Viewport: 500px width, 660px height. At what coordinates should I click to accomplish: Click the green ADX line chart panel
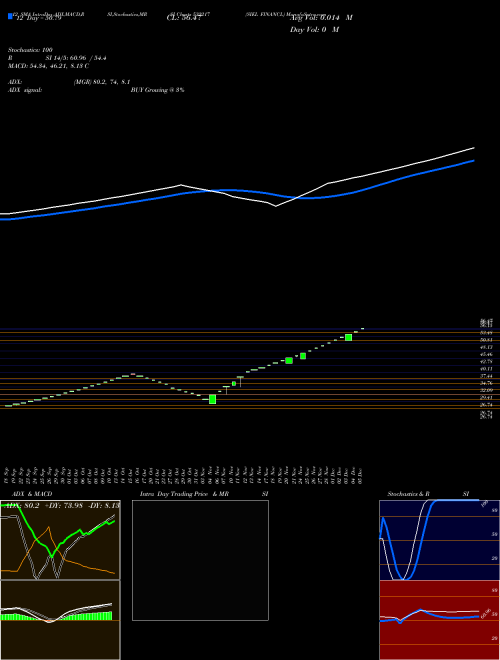click(60, 540)
